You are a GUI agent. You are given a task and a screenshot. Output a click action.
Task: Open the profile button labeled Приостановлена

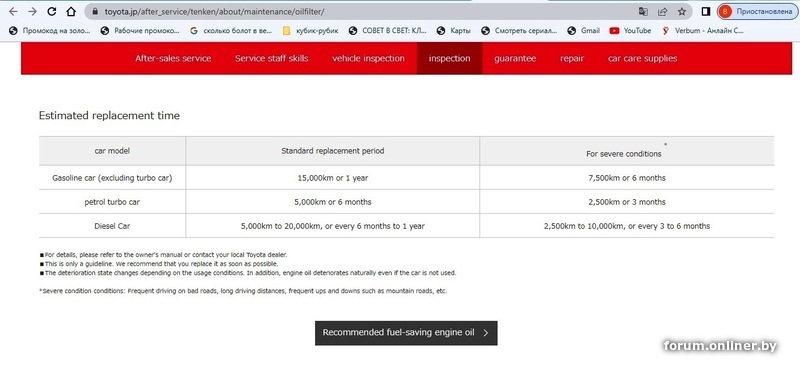[757, 11]
